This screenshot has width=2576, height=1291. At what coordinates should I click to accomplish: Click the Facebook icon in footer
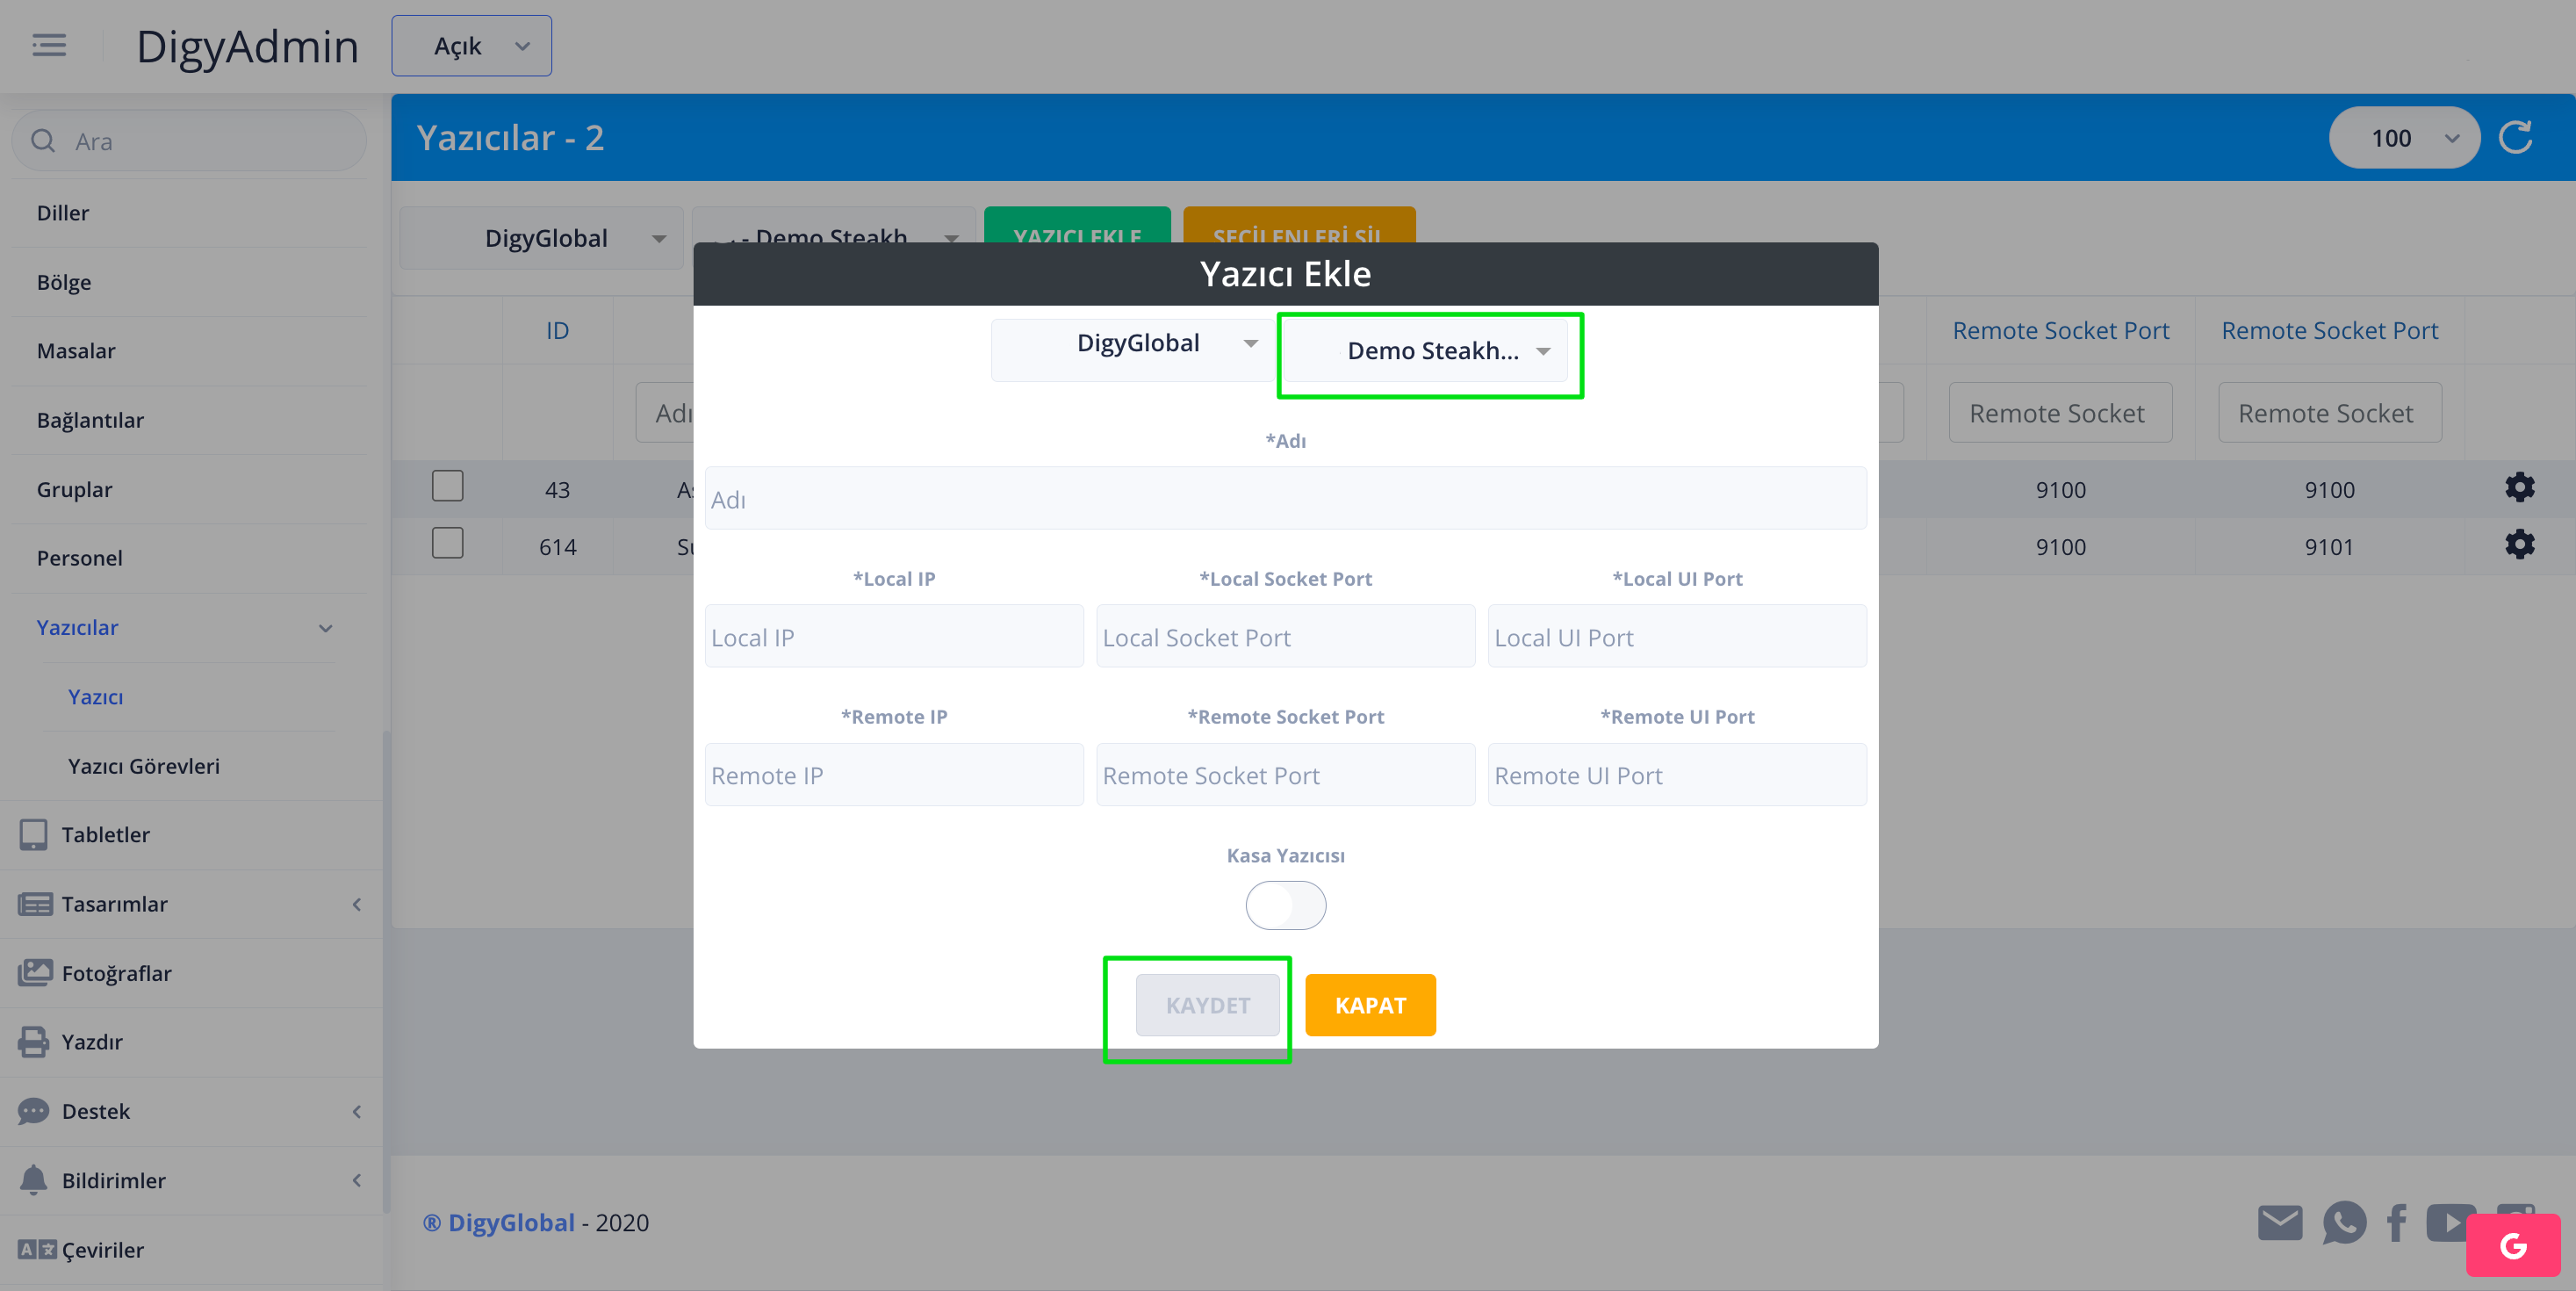coord(2396,1222)
